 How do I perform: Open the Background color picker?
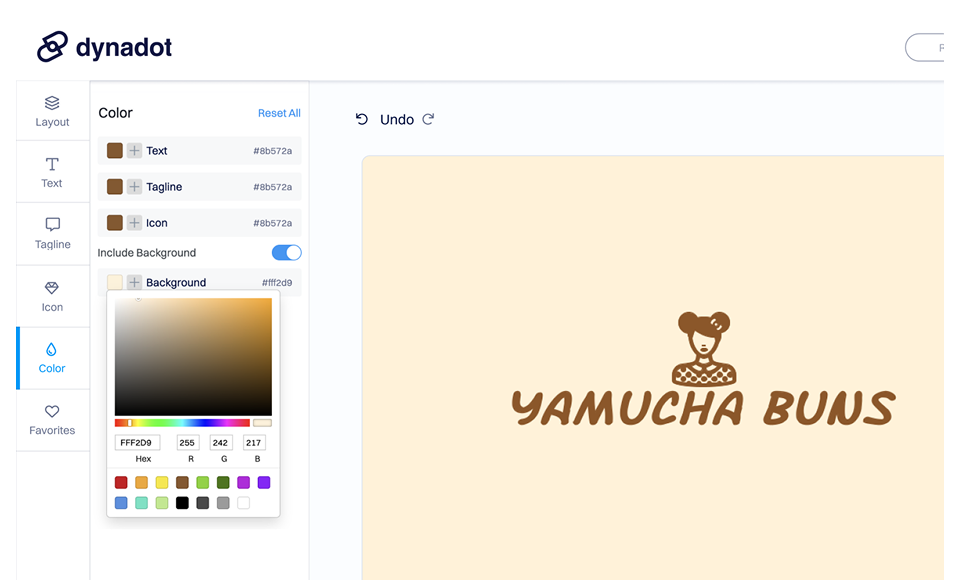(113, 282)
